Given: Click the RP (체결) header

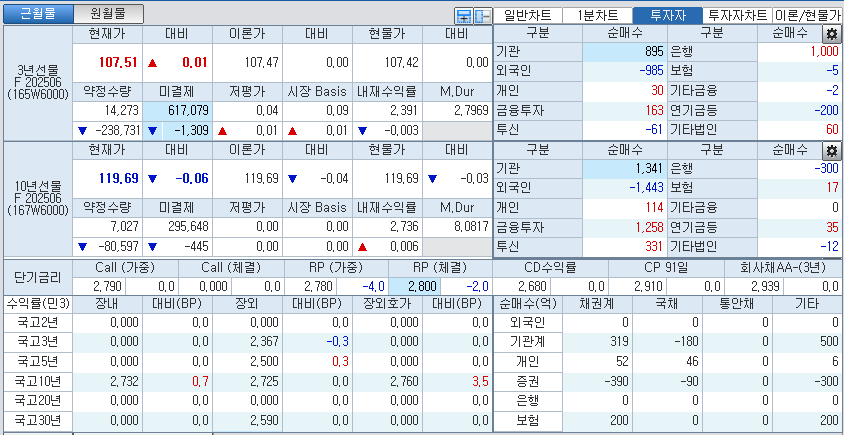Looking at the screenshot, I should (x=440, y=268).
